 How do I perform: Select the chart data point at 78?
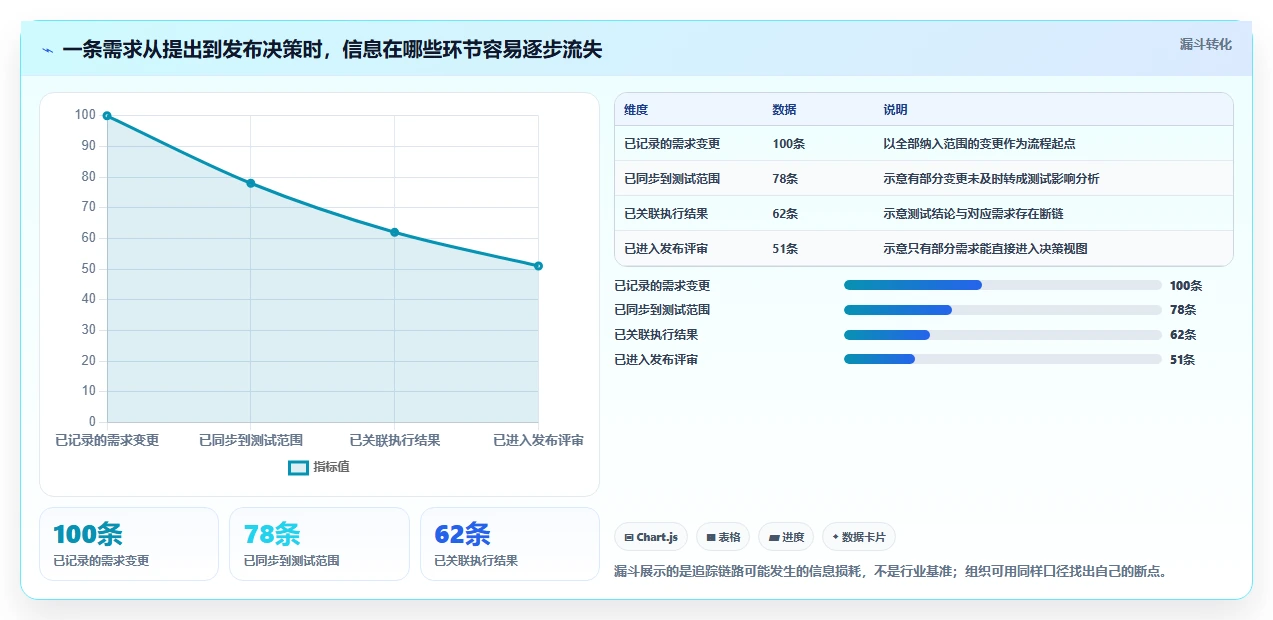251,183
